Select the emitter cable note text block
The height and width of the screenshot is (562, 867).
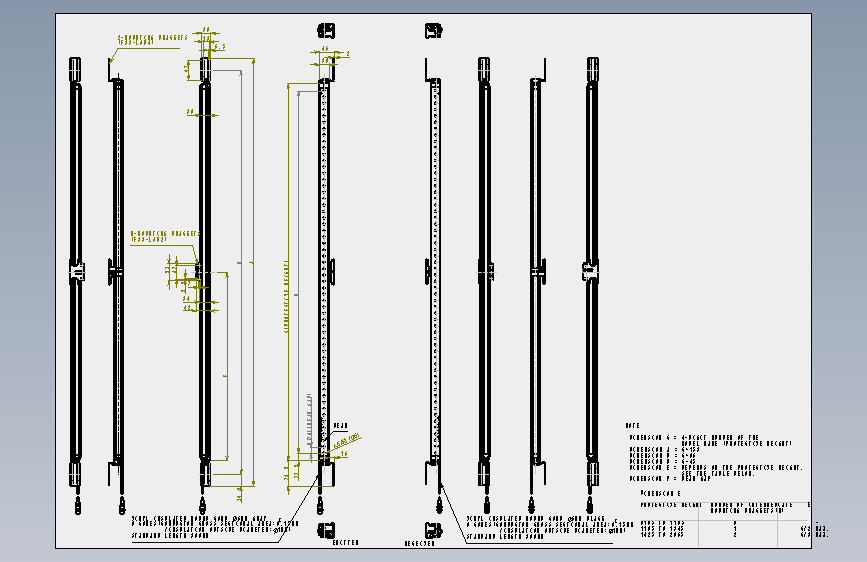coord(215,527)
